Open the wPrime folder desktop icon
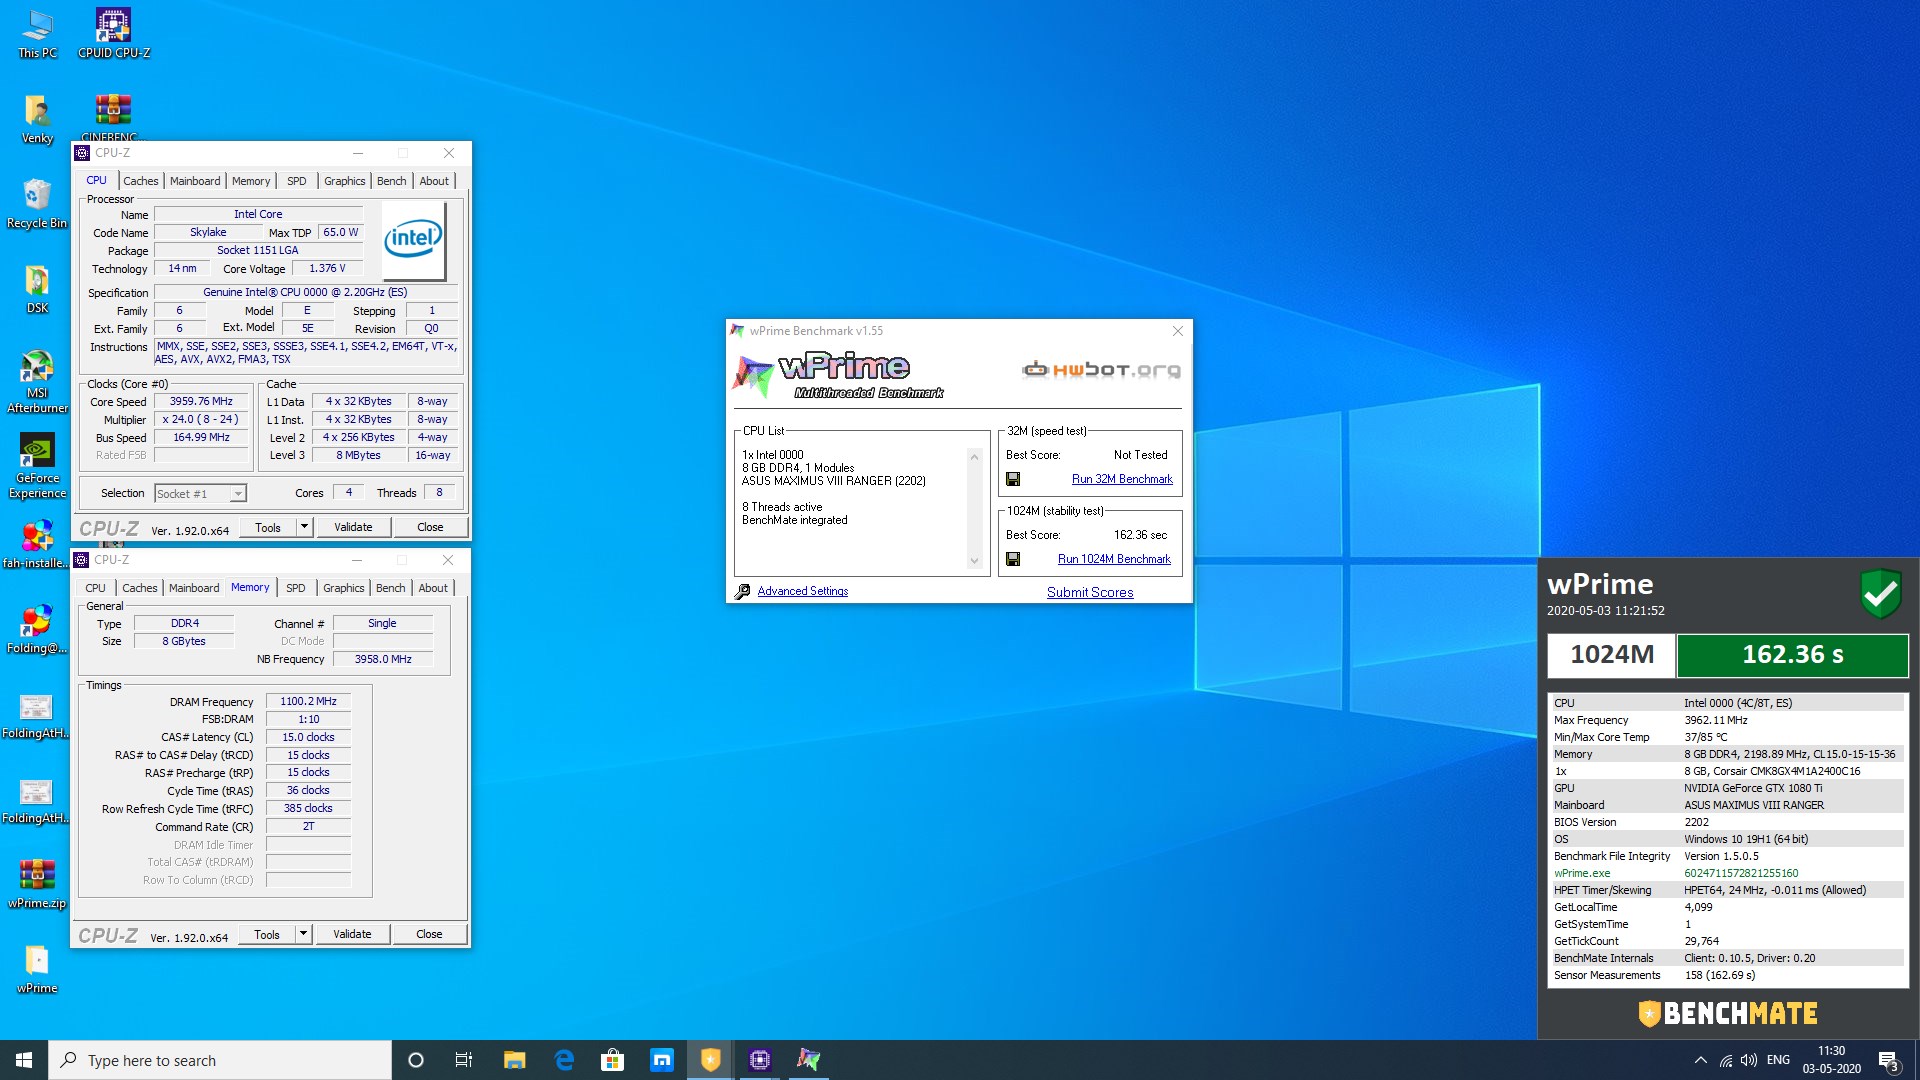Screen dimensions: 1920x1080 37,969
